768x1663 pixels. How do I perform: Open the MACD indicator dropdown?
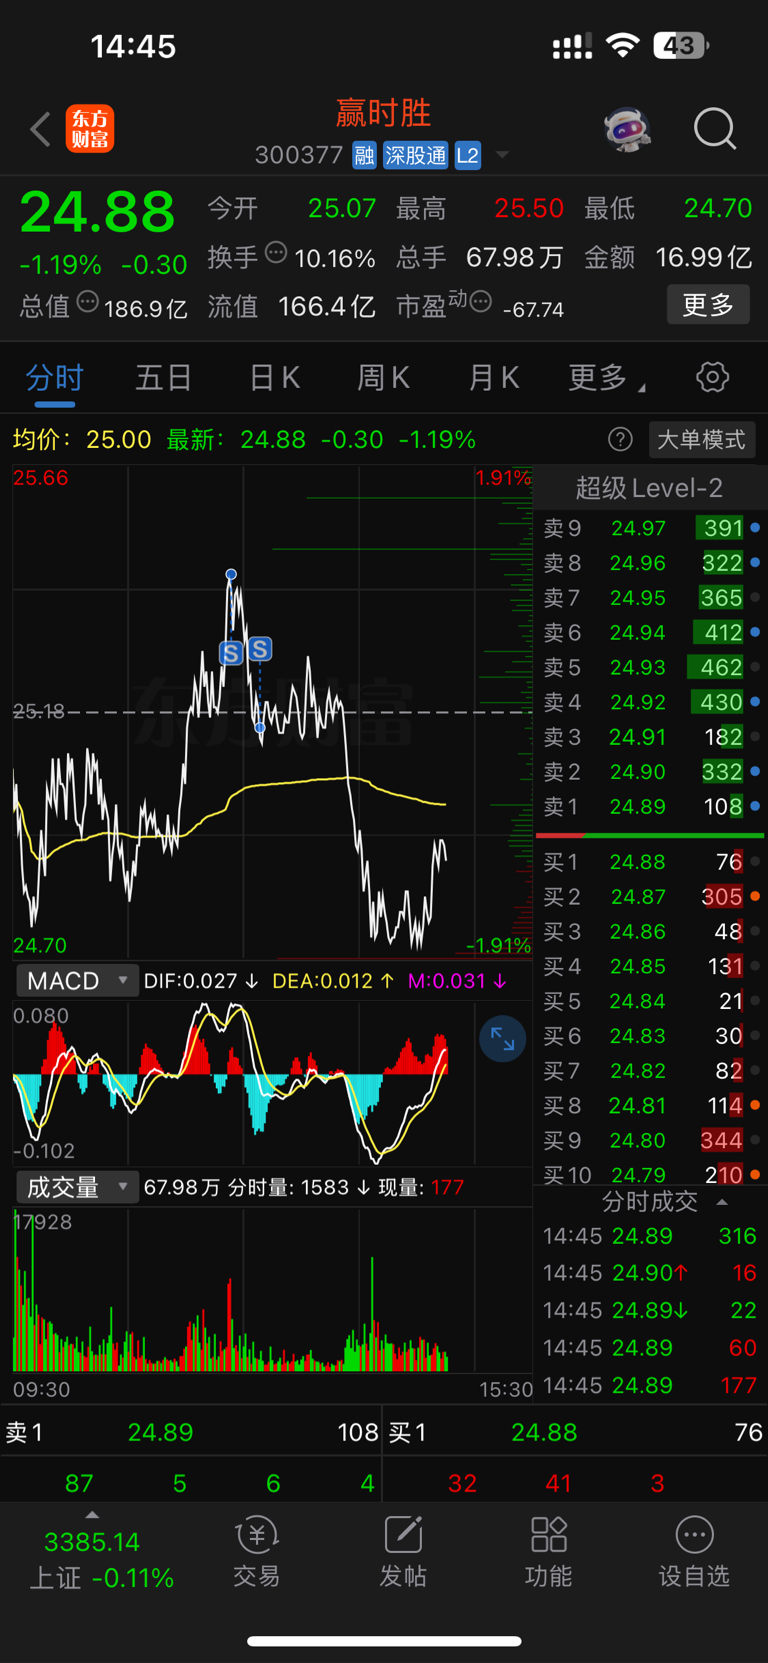click(76, 981)
